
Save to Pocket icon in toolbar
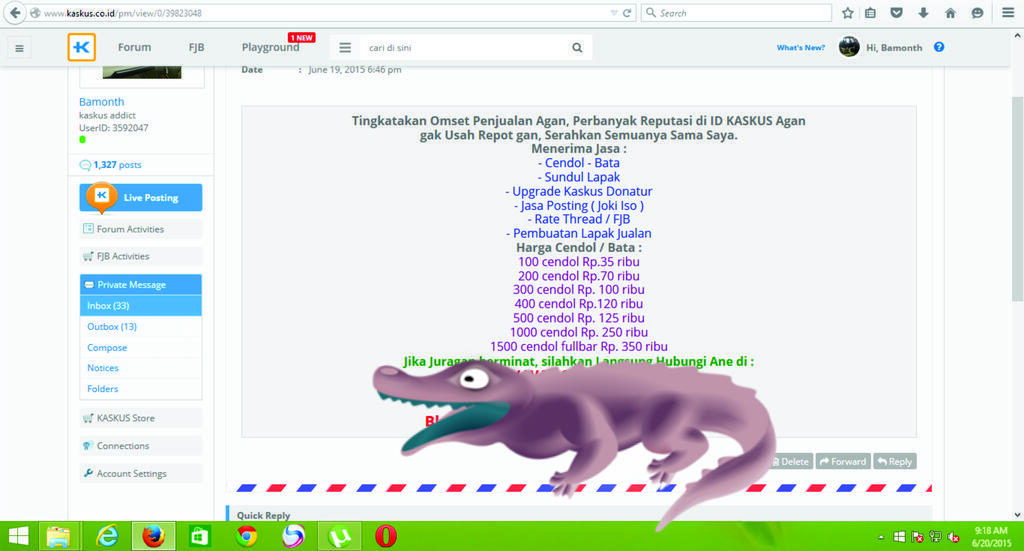(897, 12)
